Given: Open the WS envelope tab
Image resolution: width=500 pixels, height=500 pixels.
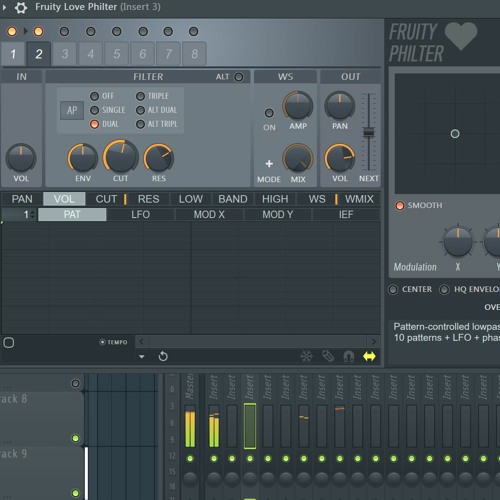Looking at the screenshot, I should point(317,199).
